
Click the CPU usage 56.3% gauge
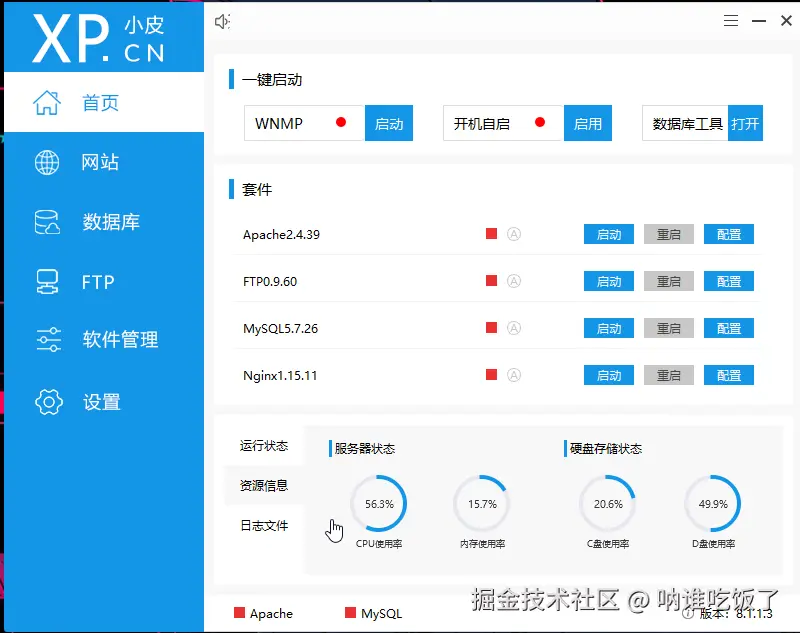point(379,503)
